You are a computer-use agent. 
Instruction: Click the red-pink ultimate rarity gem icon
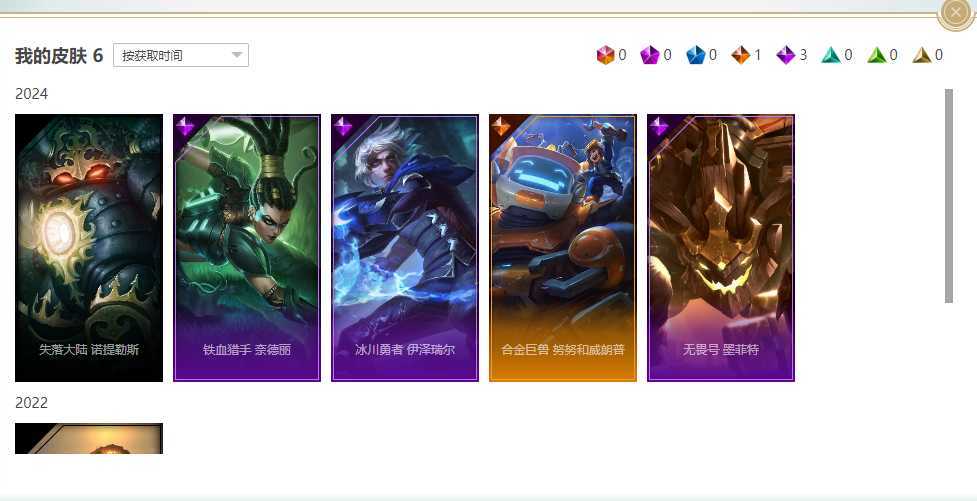605,55
